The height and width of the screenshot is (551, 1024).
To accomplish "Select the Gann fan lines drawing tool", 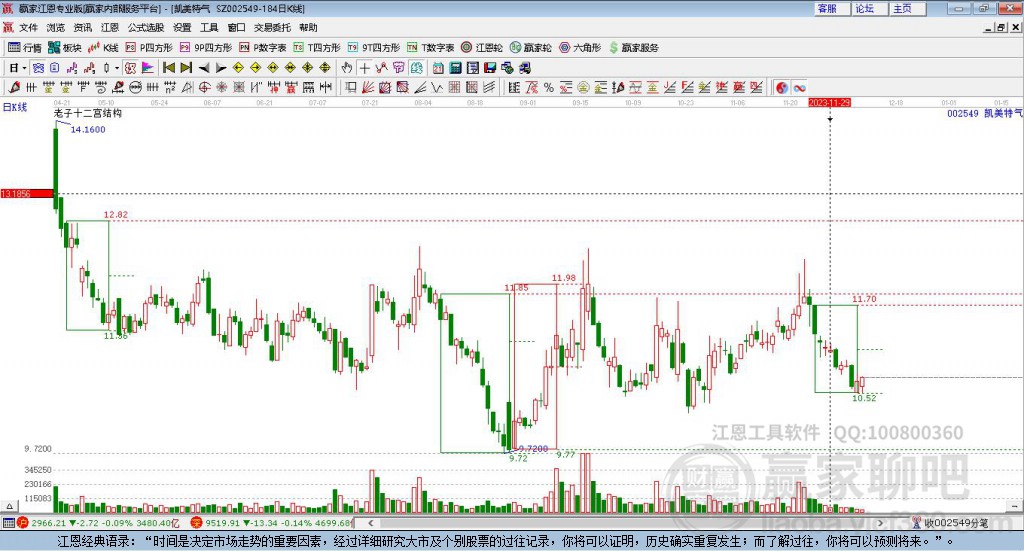I will [x=367, y=87].
